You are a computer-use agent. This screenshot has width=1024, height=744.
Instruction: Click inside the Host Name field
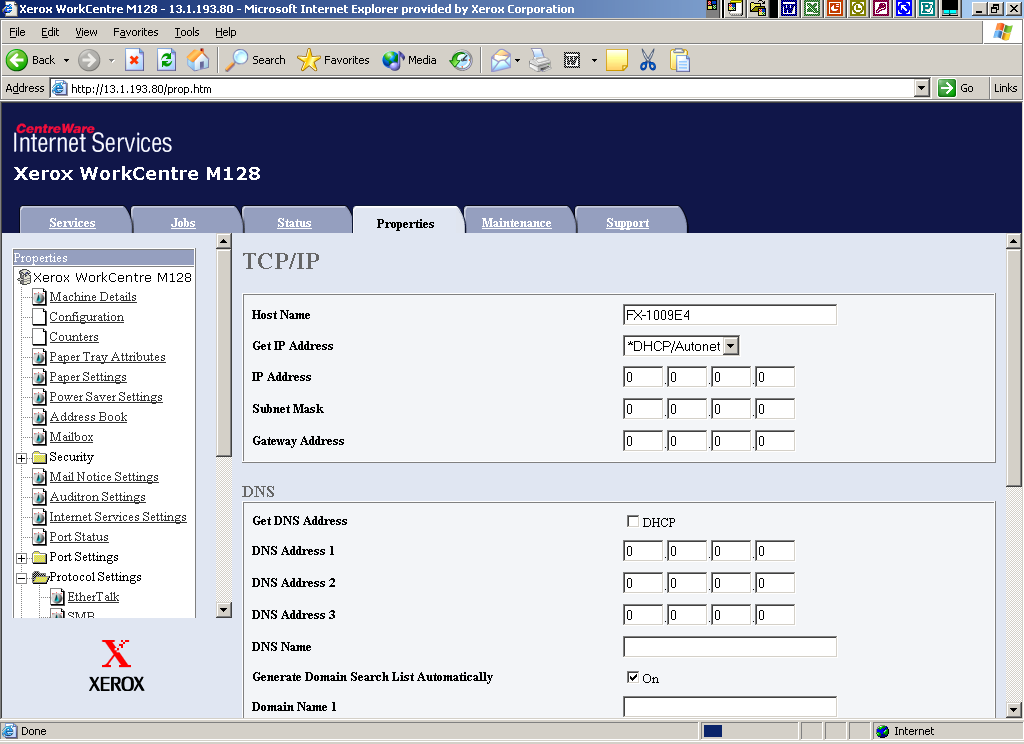(x=729, y=315)
